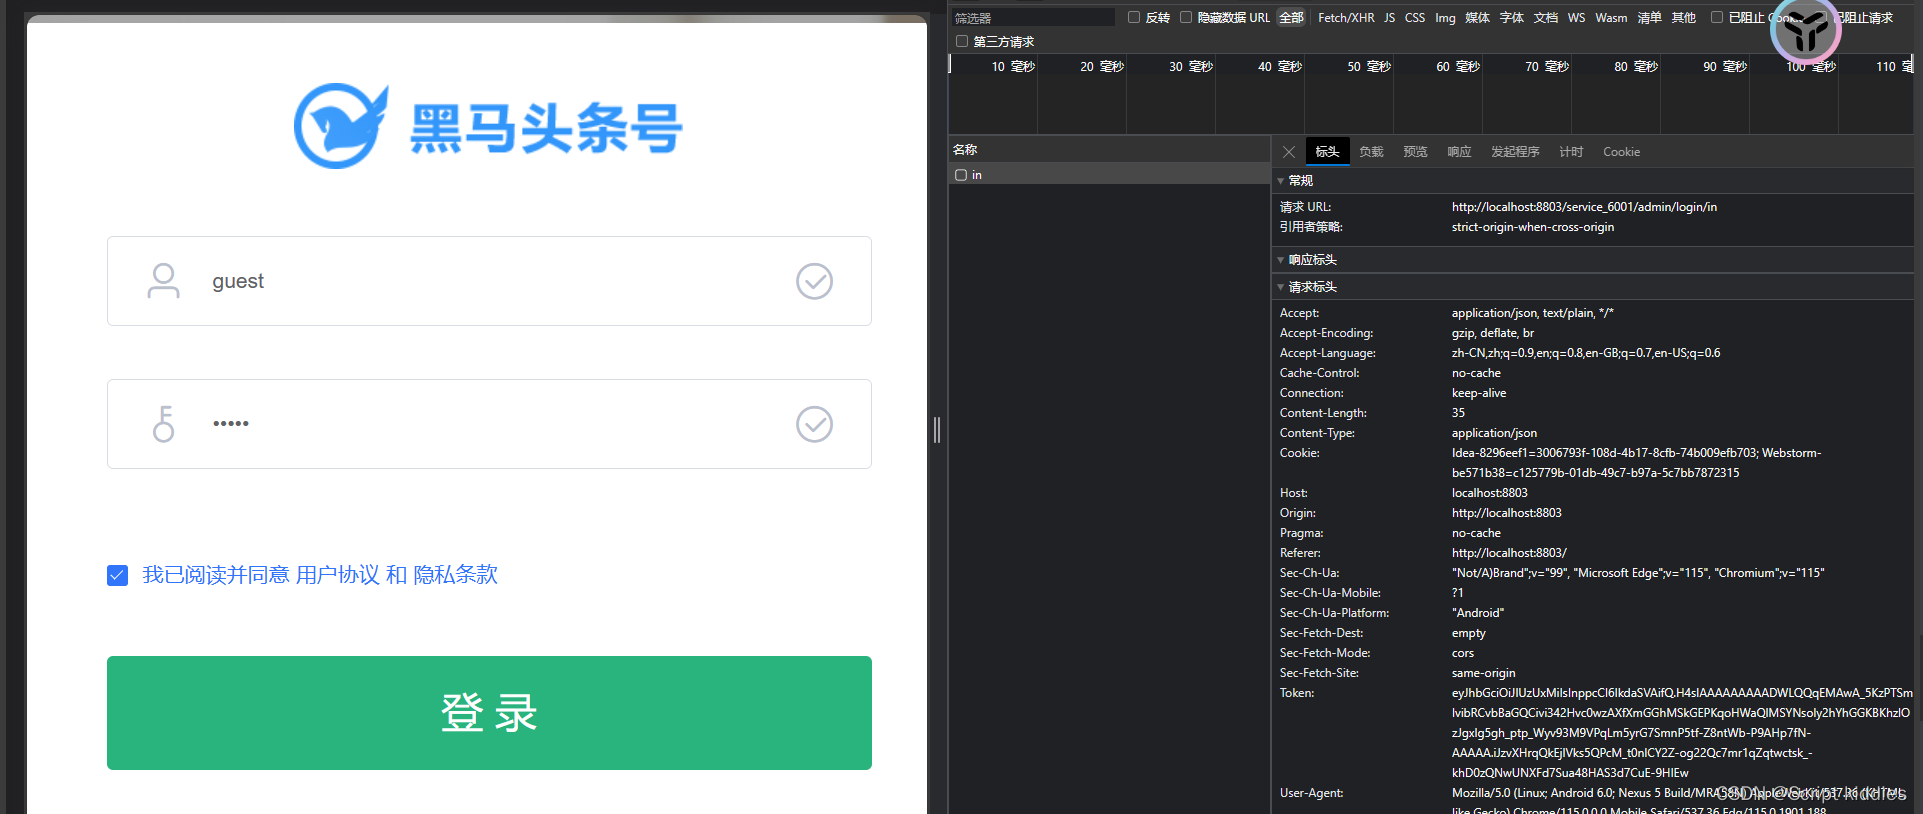Viewport: 1923px width, 814px height.
Task: Filter requests by Fetch/XHR
Action: coord(1346,17)
